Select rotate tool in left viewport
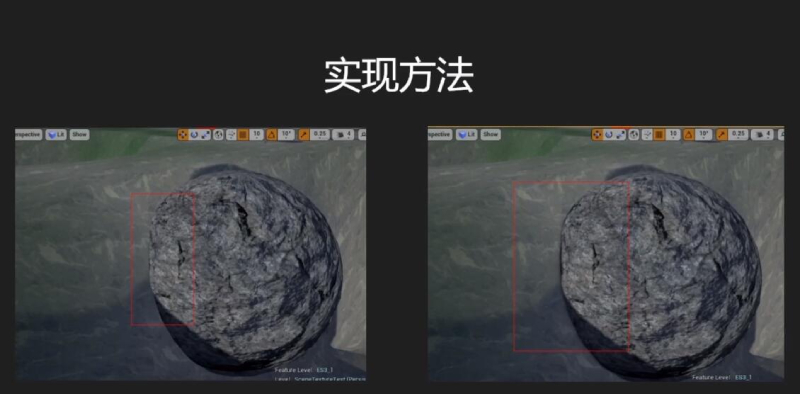800x394 pixels. click(194, 135)
